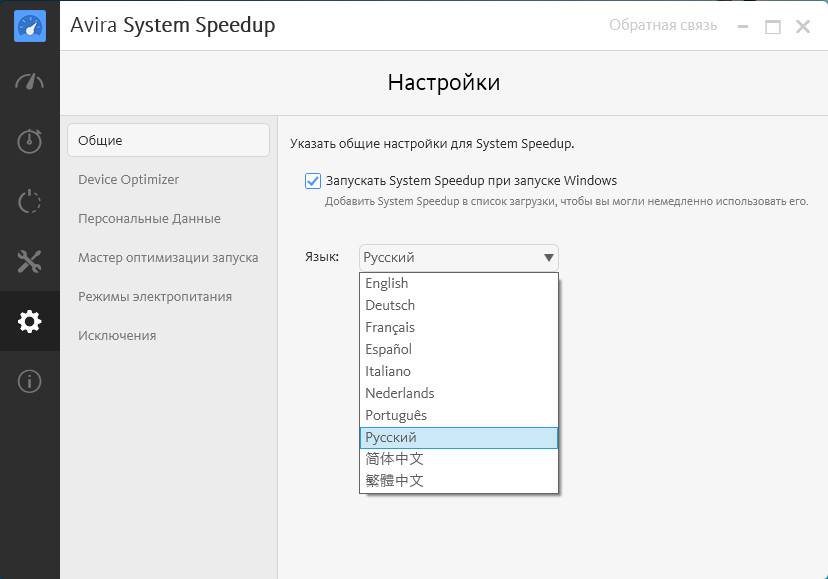
Task: Collapse the Язык dropdown arrow
Action: click(549, 258)
